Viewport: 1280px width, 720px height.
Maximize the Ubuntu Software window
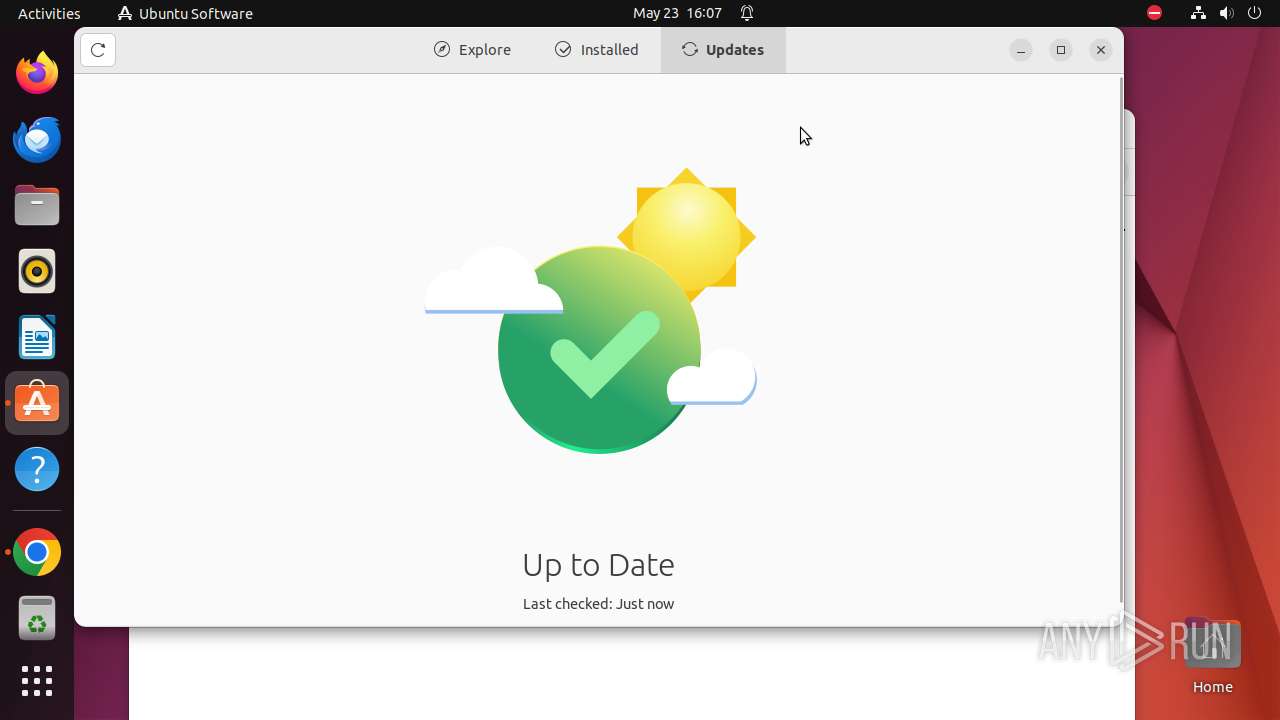(1061, 50)
